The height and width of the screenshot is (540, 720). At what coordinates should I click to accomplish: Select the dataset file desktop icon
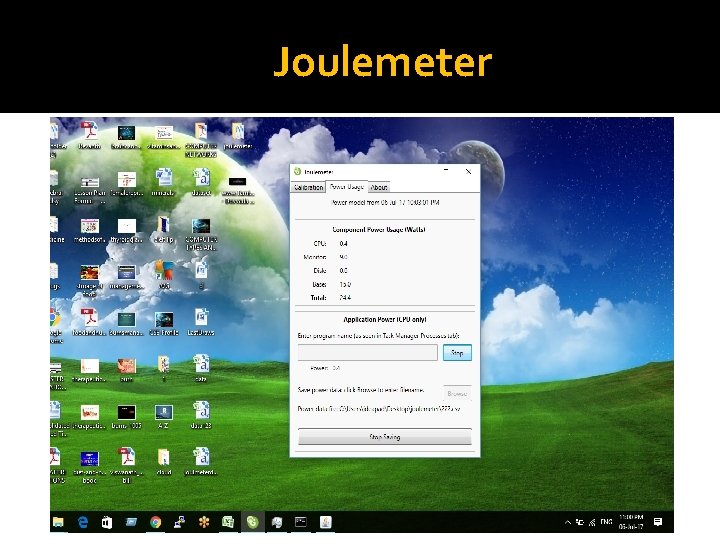click(201, 182)
